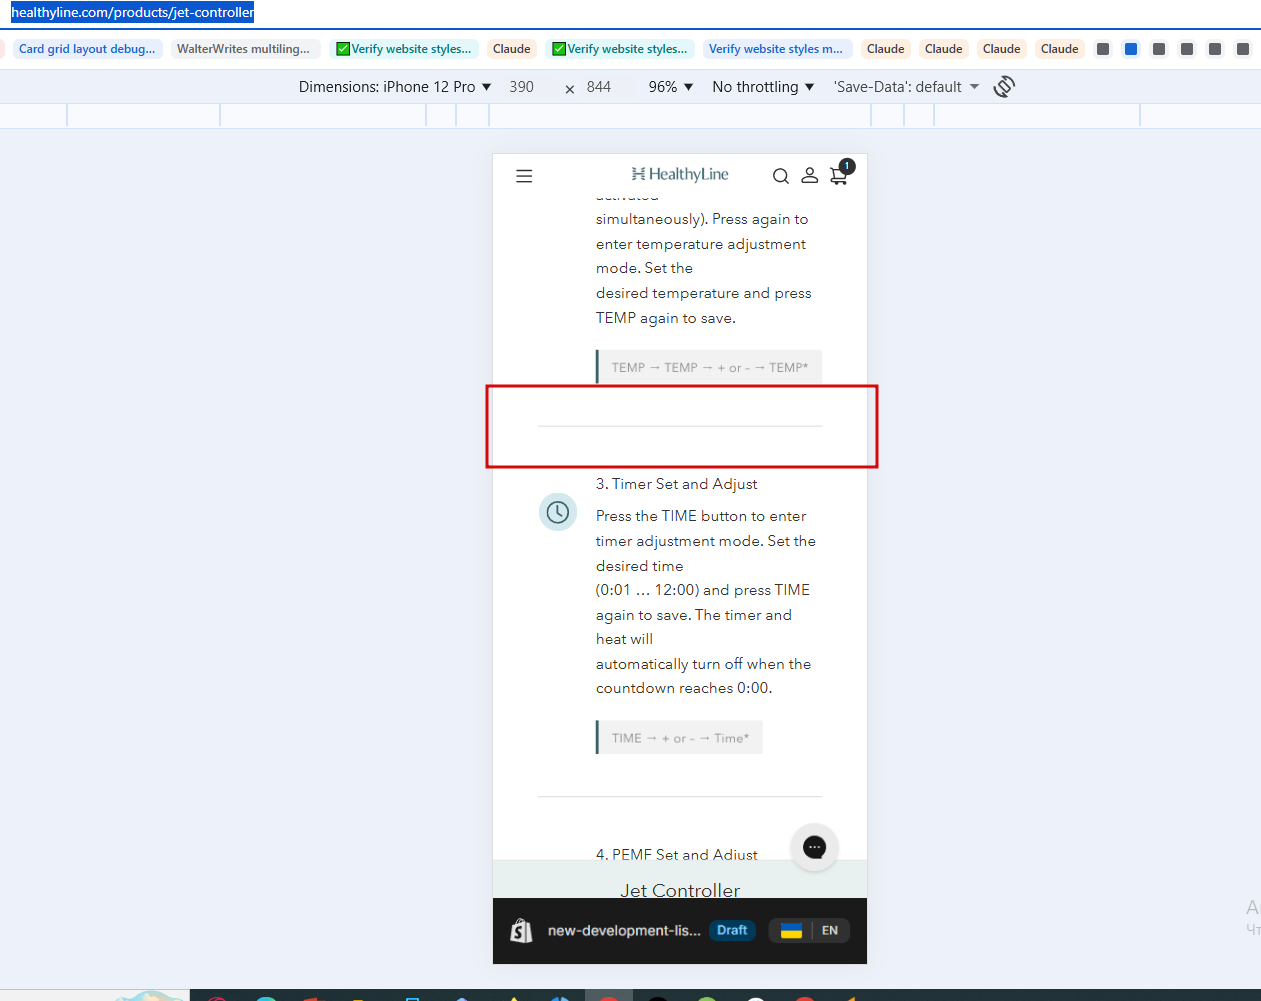Open the search magnifier icon
Screen dimensions: 1261x1001
pos(781,176)
